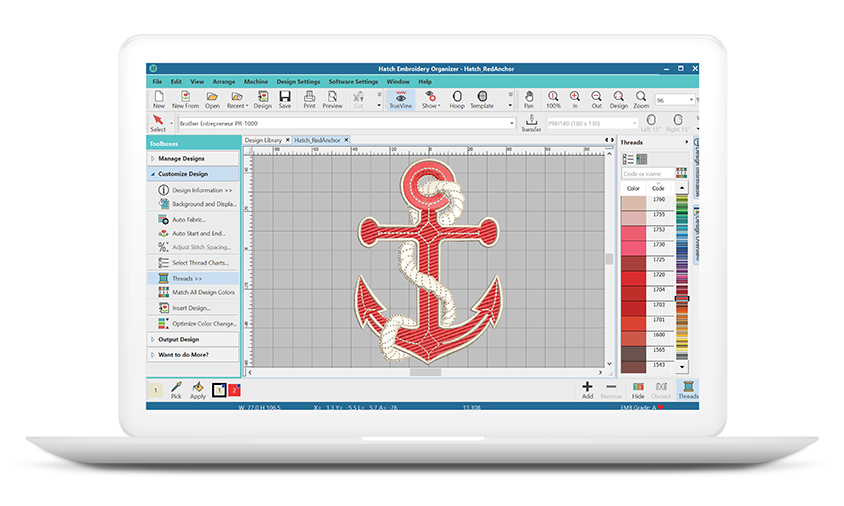Open the Software Settings menu
Screen dimensions: 844x506
pos(353,82)
